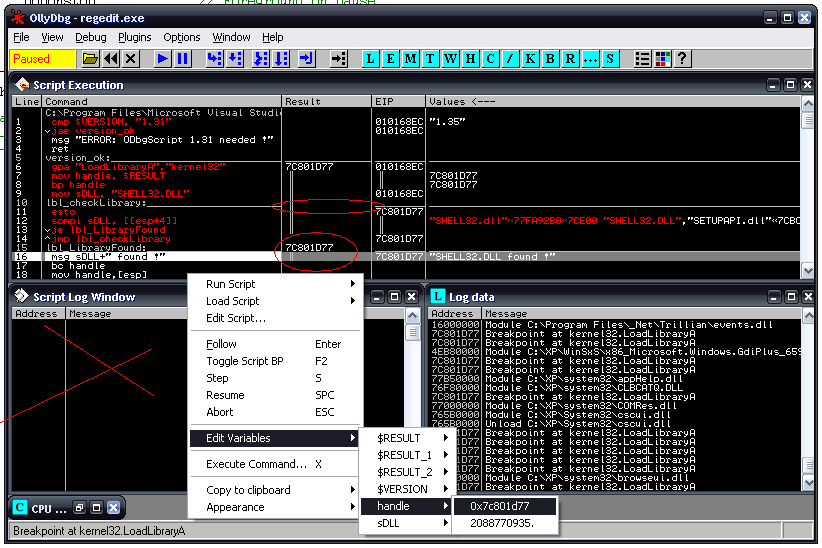The width and height of the screenshot is (822, 548).
Task: Select Toggle Script BP in context menu
Action: [x=244, y=361]
